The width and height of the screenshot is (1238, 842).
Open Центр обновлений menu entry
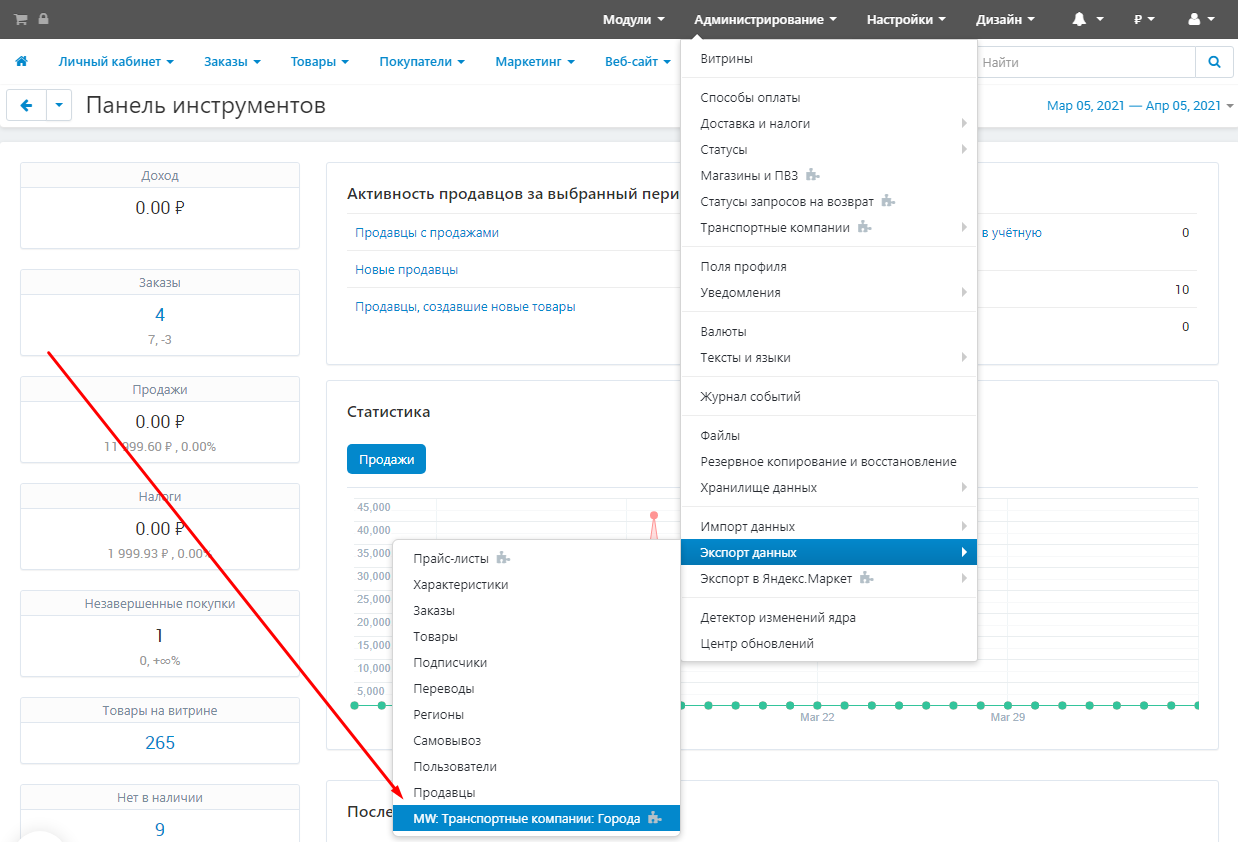[757, 644]
